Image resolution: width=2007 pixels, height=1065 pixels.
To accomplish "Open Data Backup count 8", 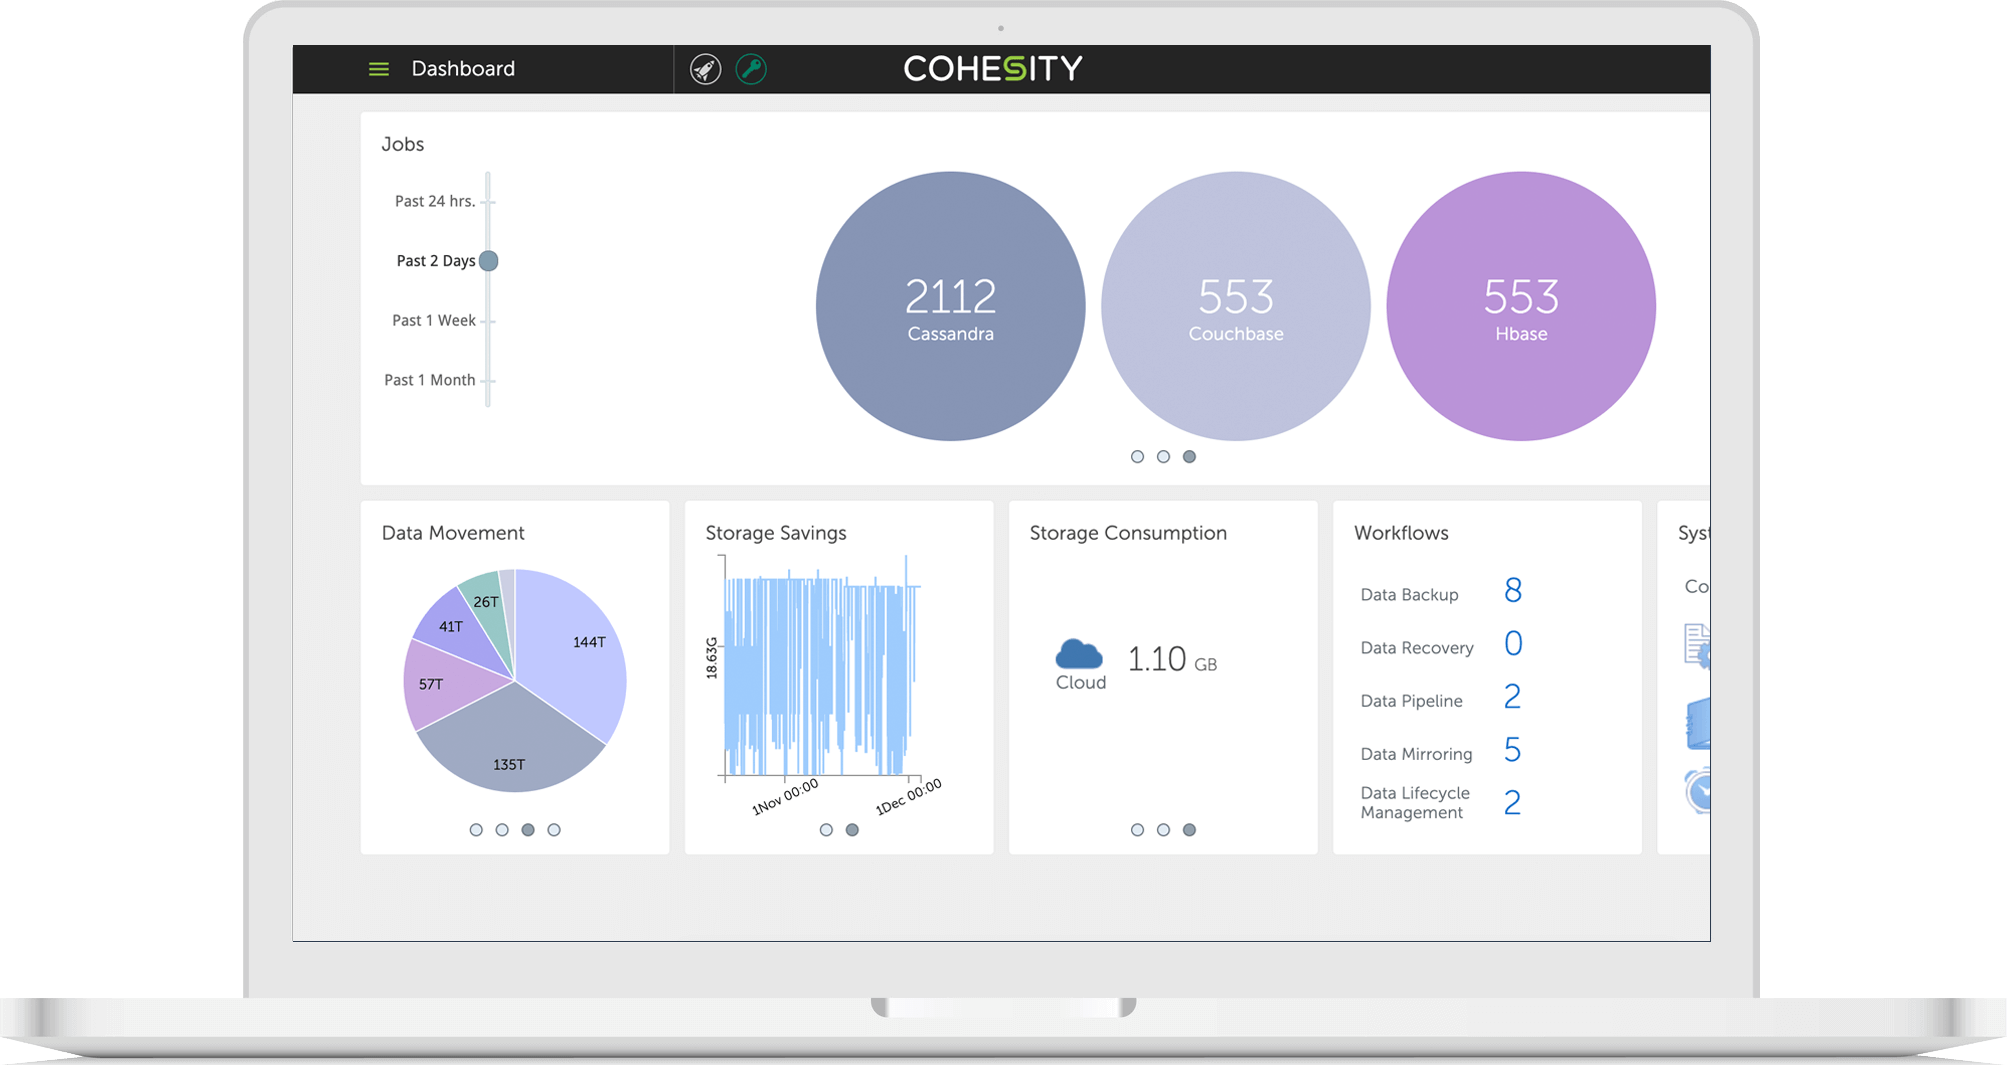I will coord(1512,591).
